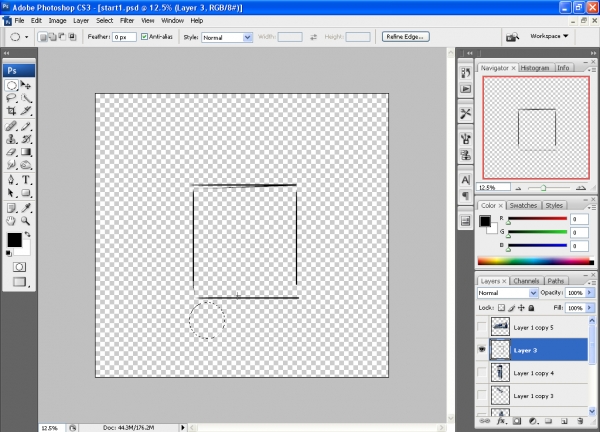The height and width of the screenshot is (432, 600).
Task: Select the Path Selection tool
Action: point(11,193)
